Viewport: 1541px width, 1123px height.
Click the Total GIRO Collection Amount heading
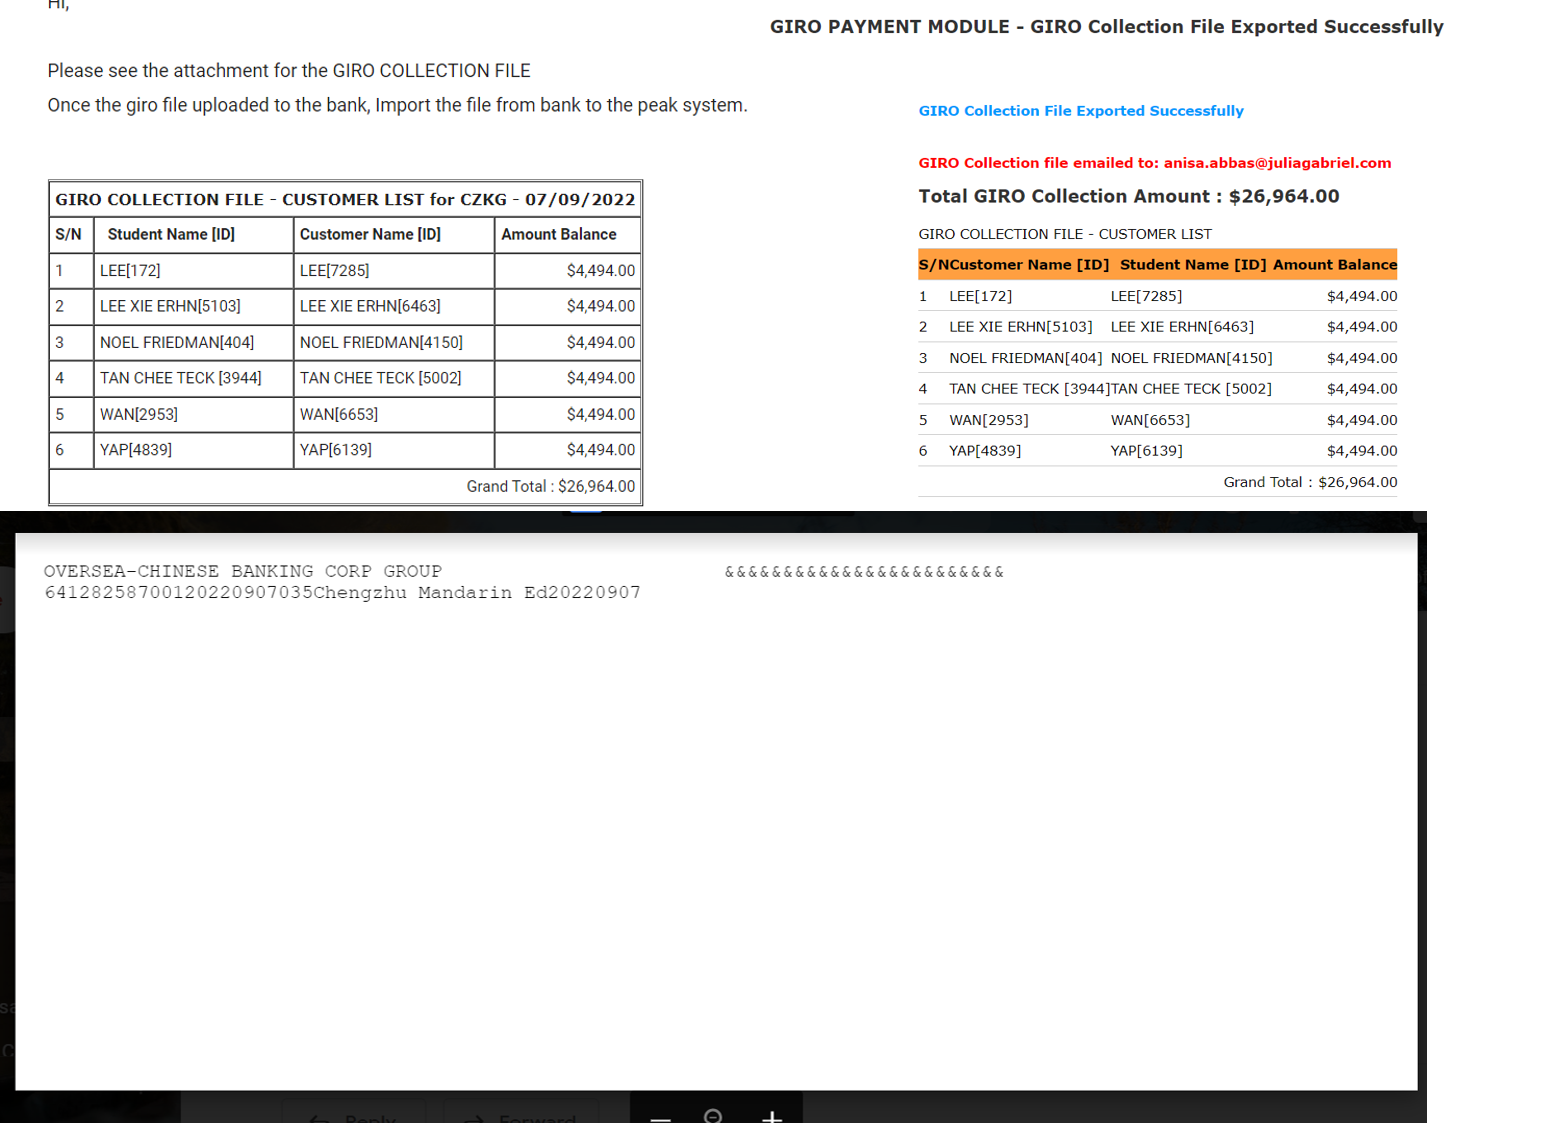[x=1129, y=197]
